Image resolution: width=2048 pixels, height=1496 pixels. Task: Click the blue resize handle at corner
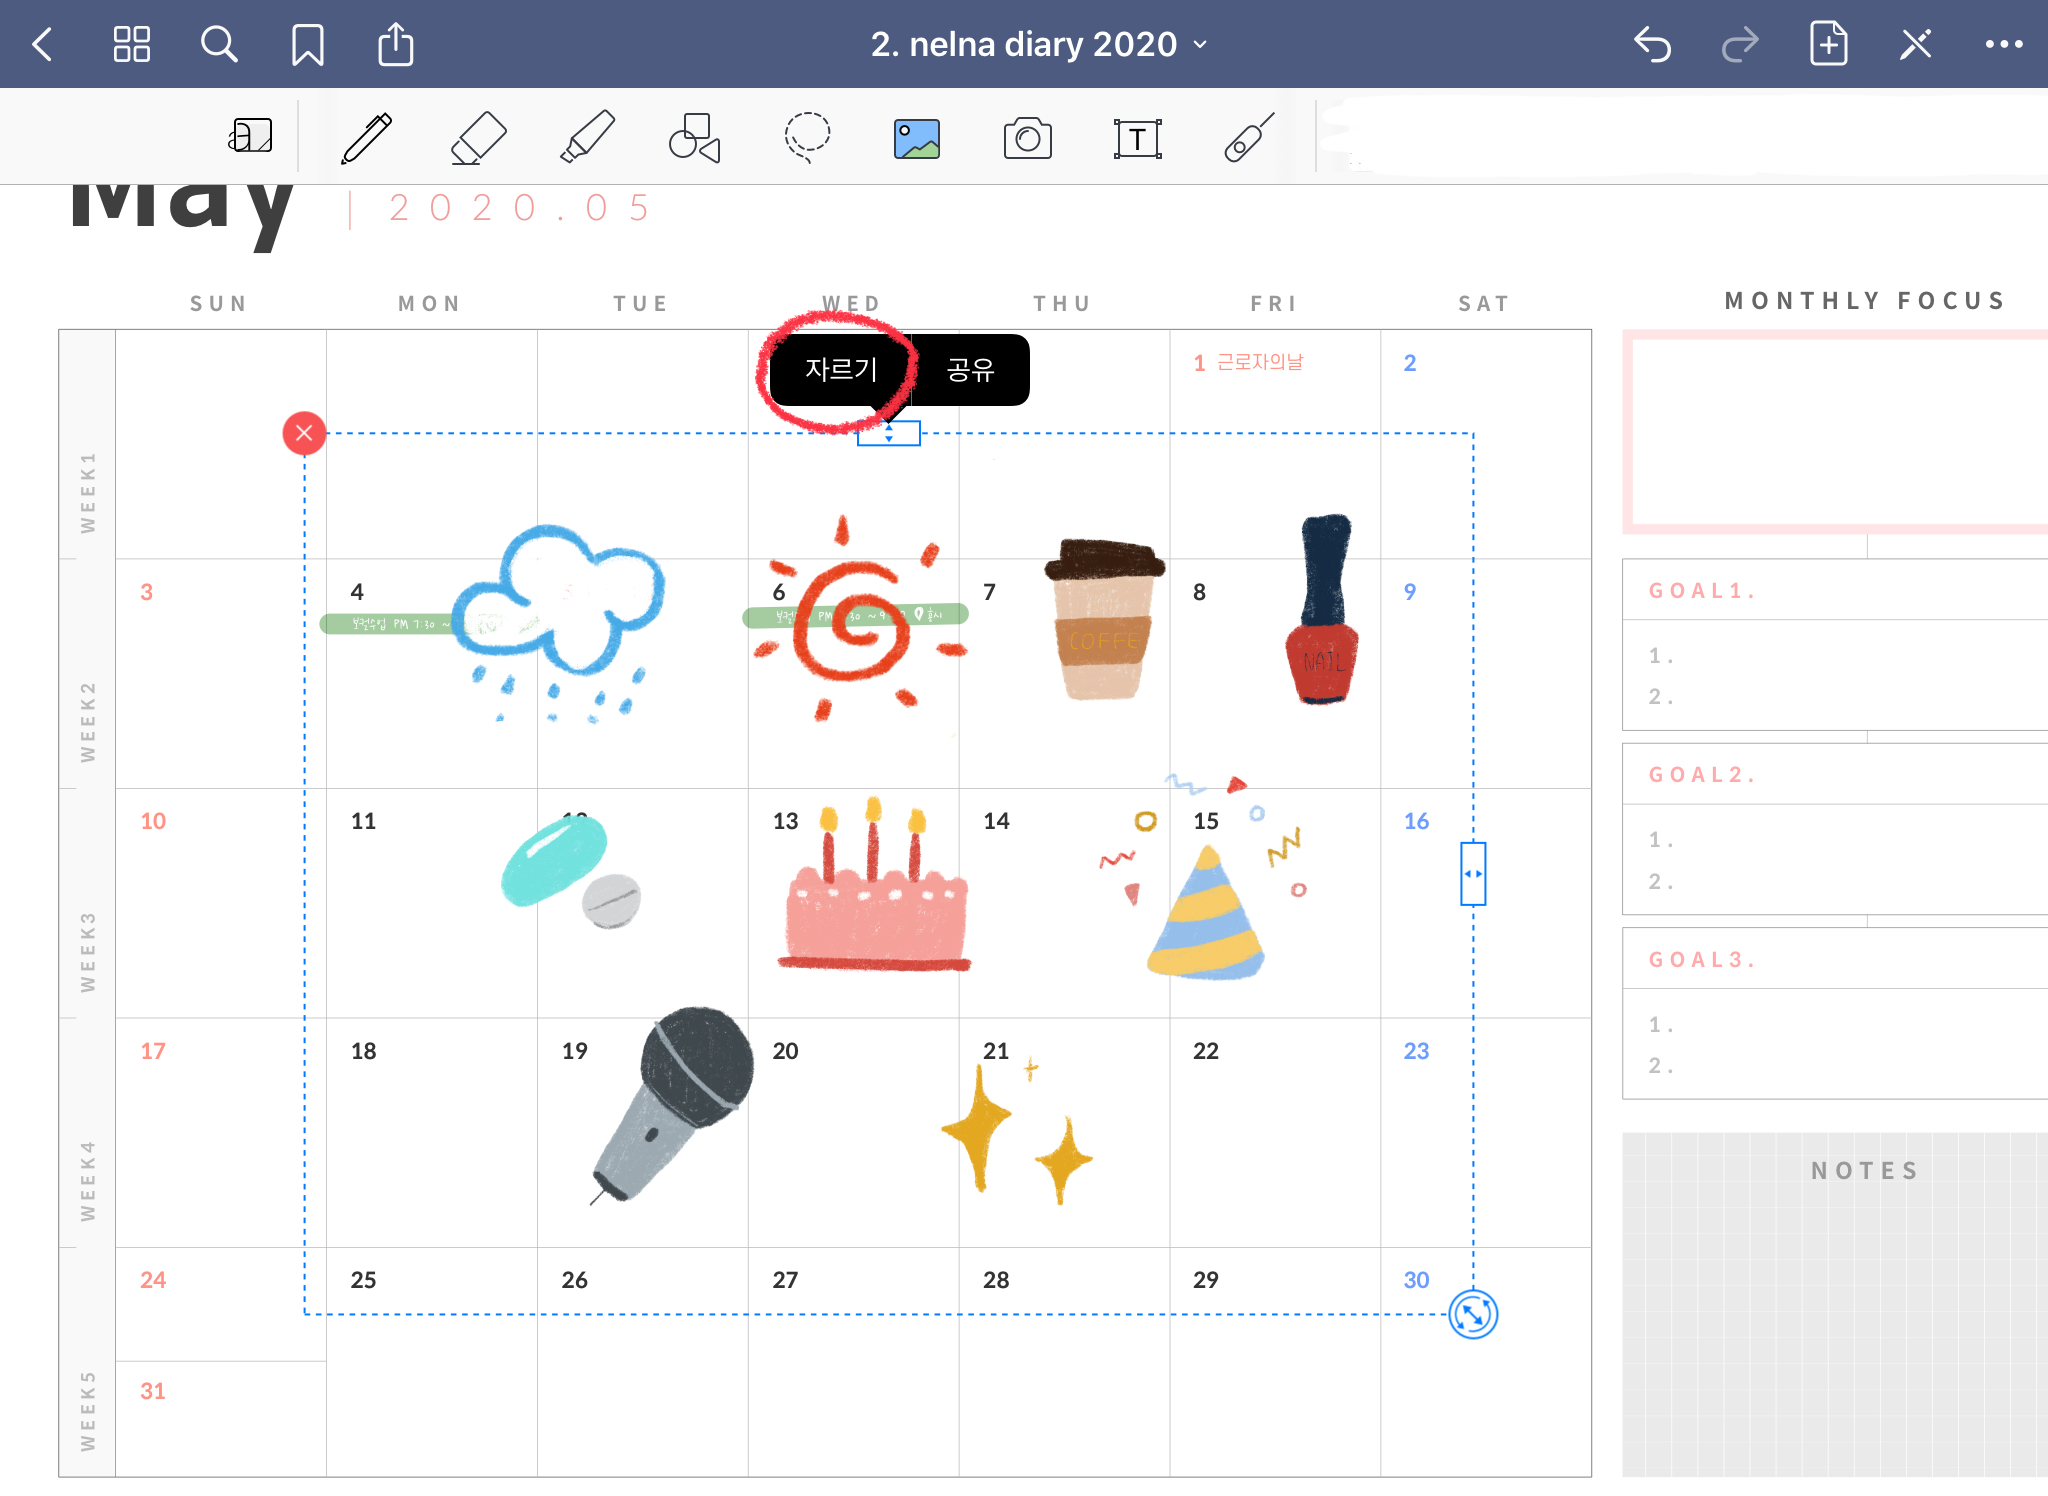pyautogui.click(x=1473, y=1314)
